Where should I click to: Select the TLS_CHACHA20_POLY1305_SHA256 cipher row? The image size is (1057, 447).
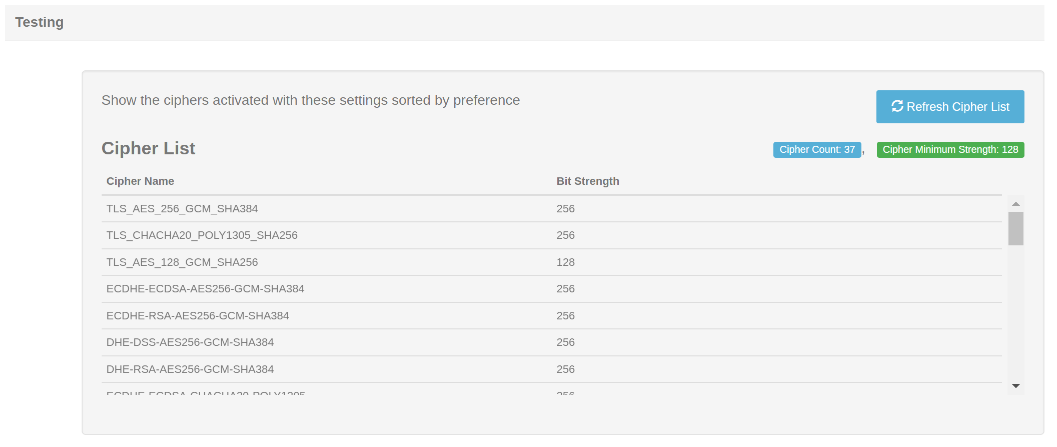pyautogui.click(x=551, y=235)
